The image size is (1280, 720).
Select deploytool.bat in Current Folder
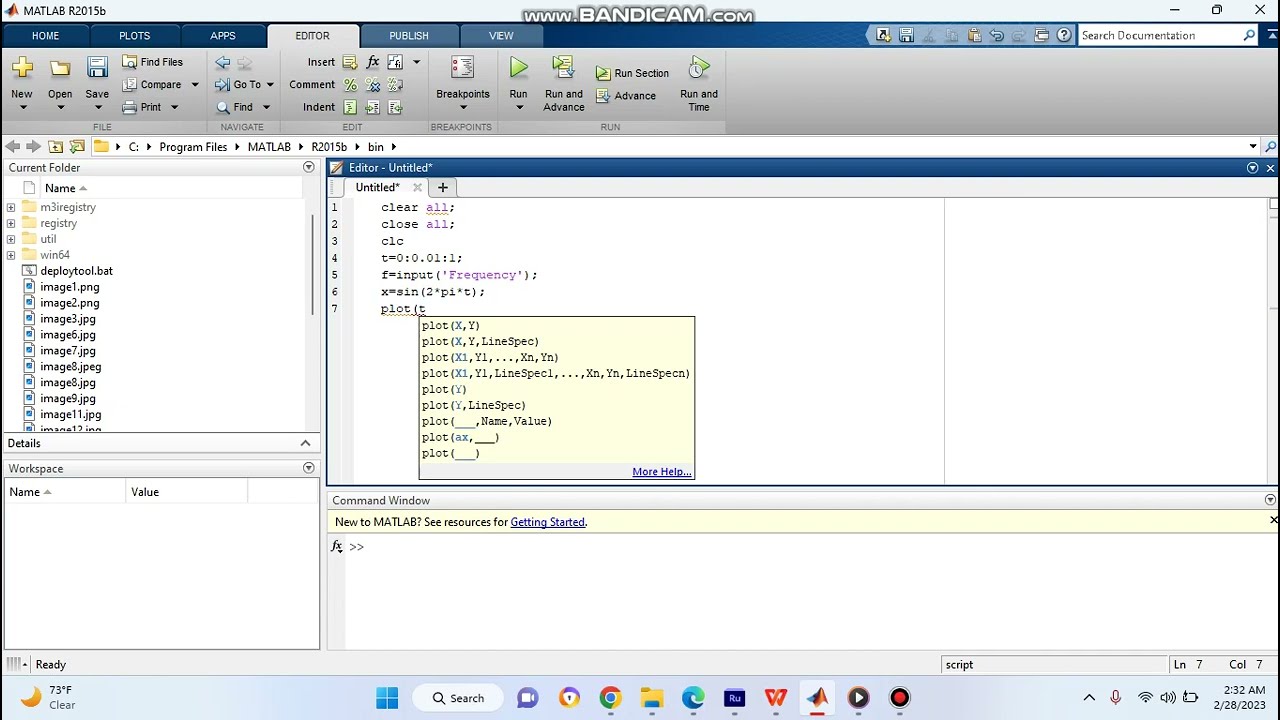[x=76, y=271]
